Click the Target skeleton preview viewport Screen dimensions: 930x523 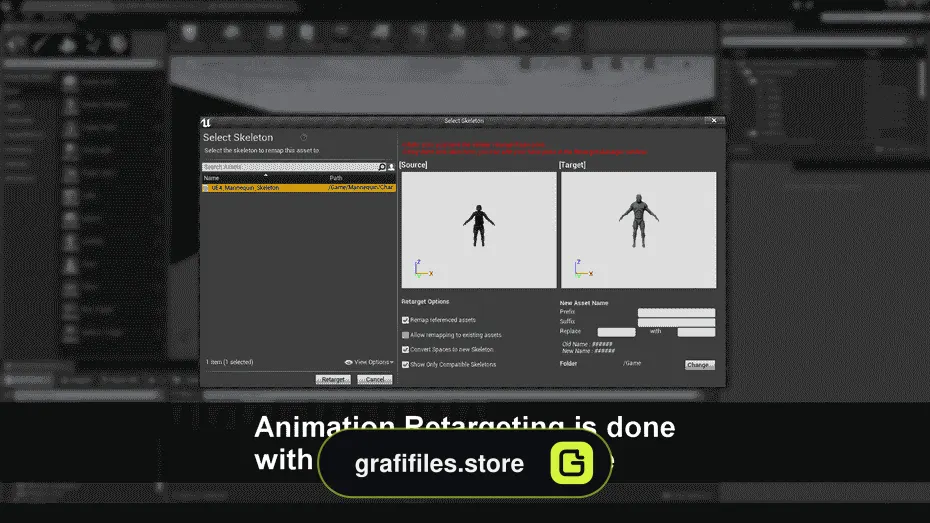point(638,230)
